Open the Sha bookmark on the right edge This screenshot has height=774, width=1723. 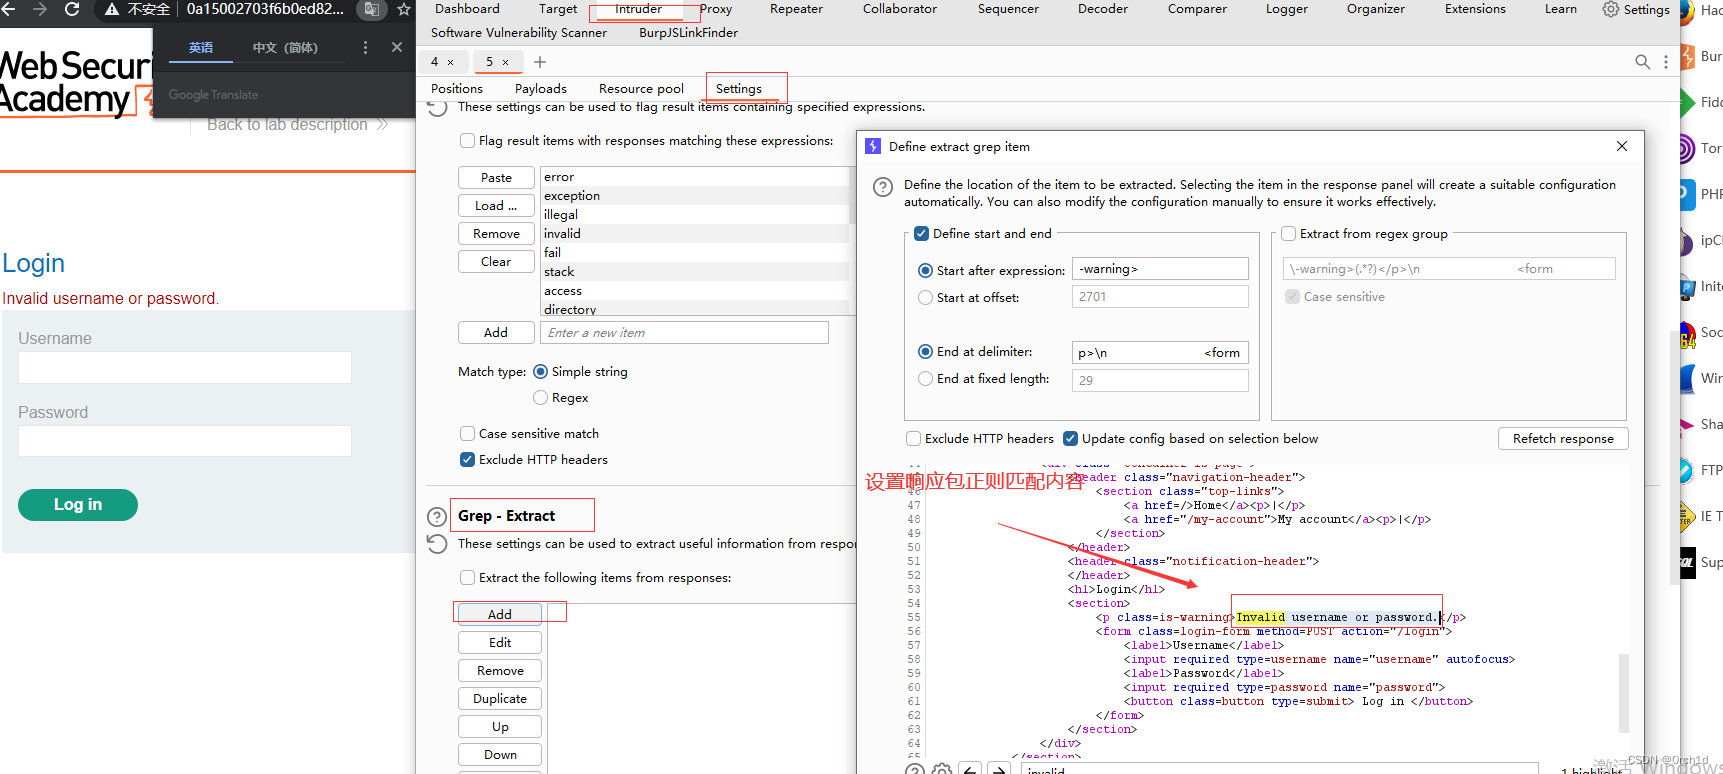coord(1702,424)
